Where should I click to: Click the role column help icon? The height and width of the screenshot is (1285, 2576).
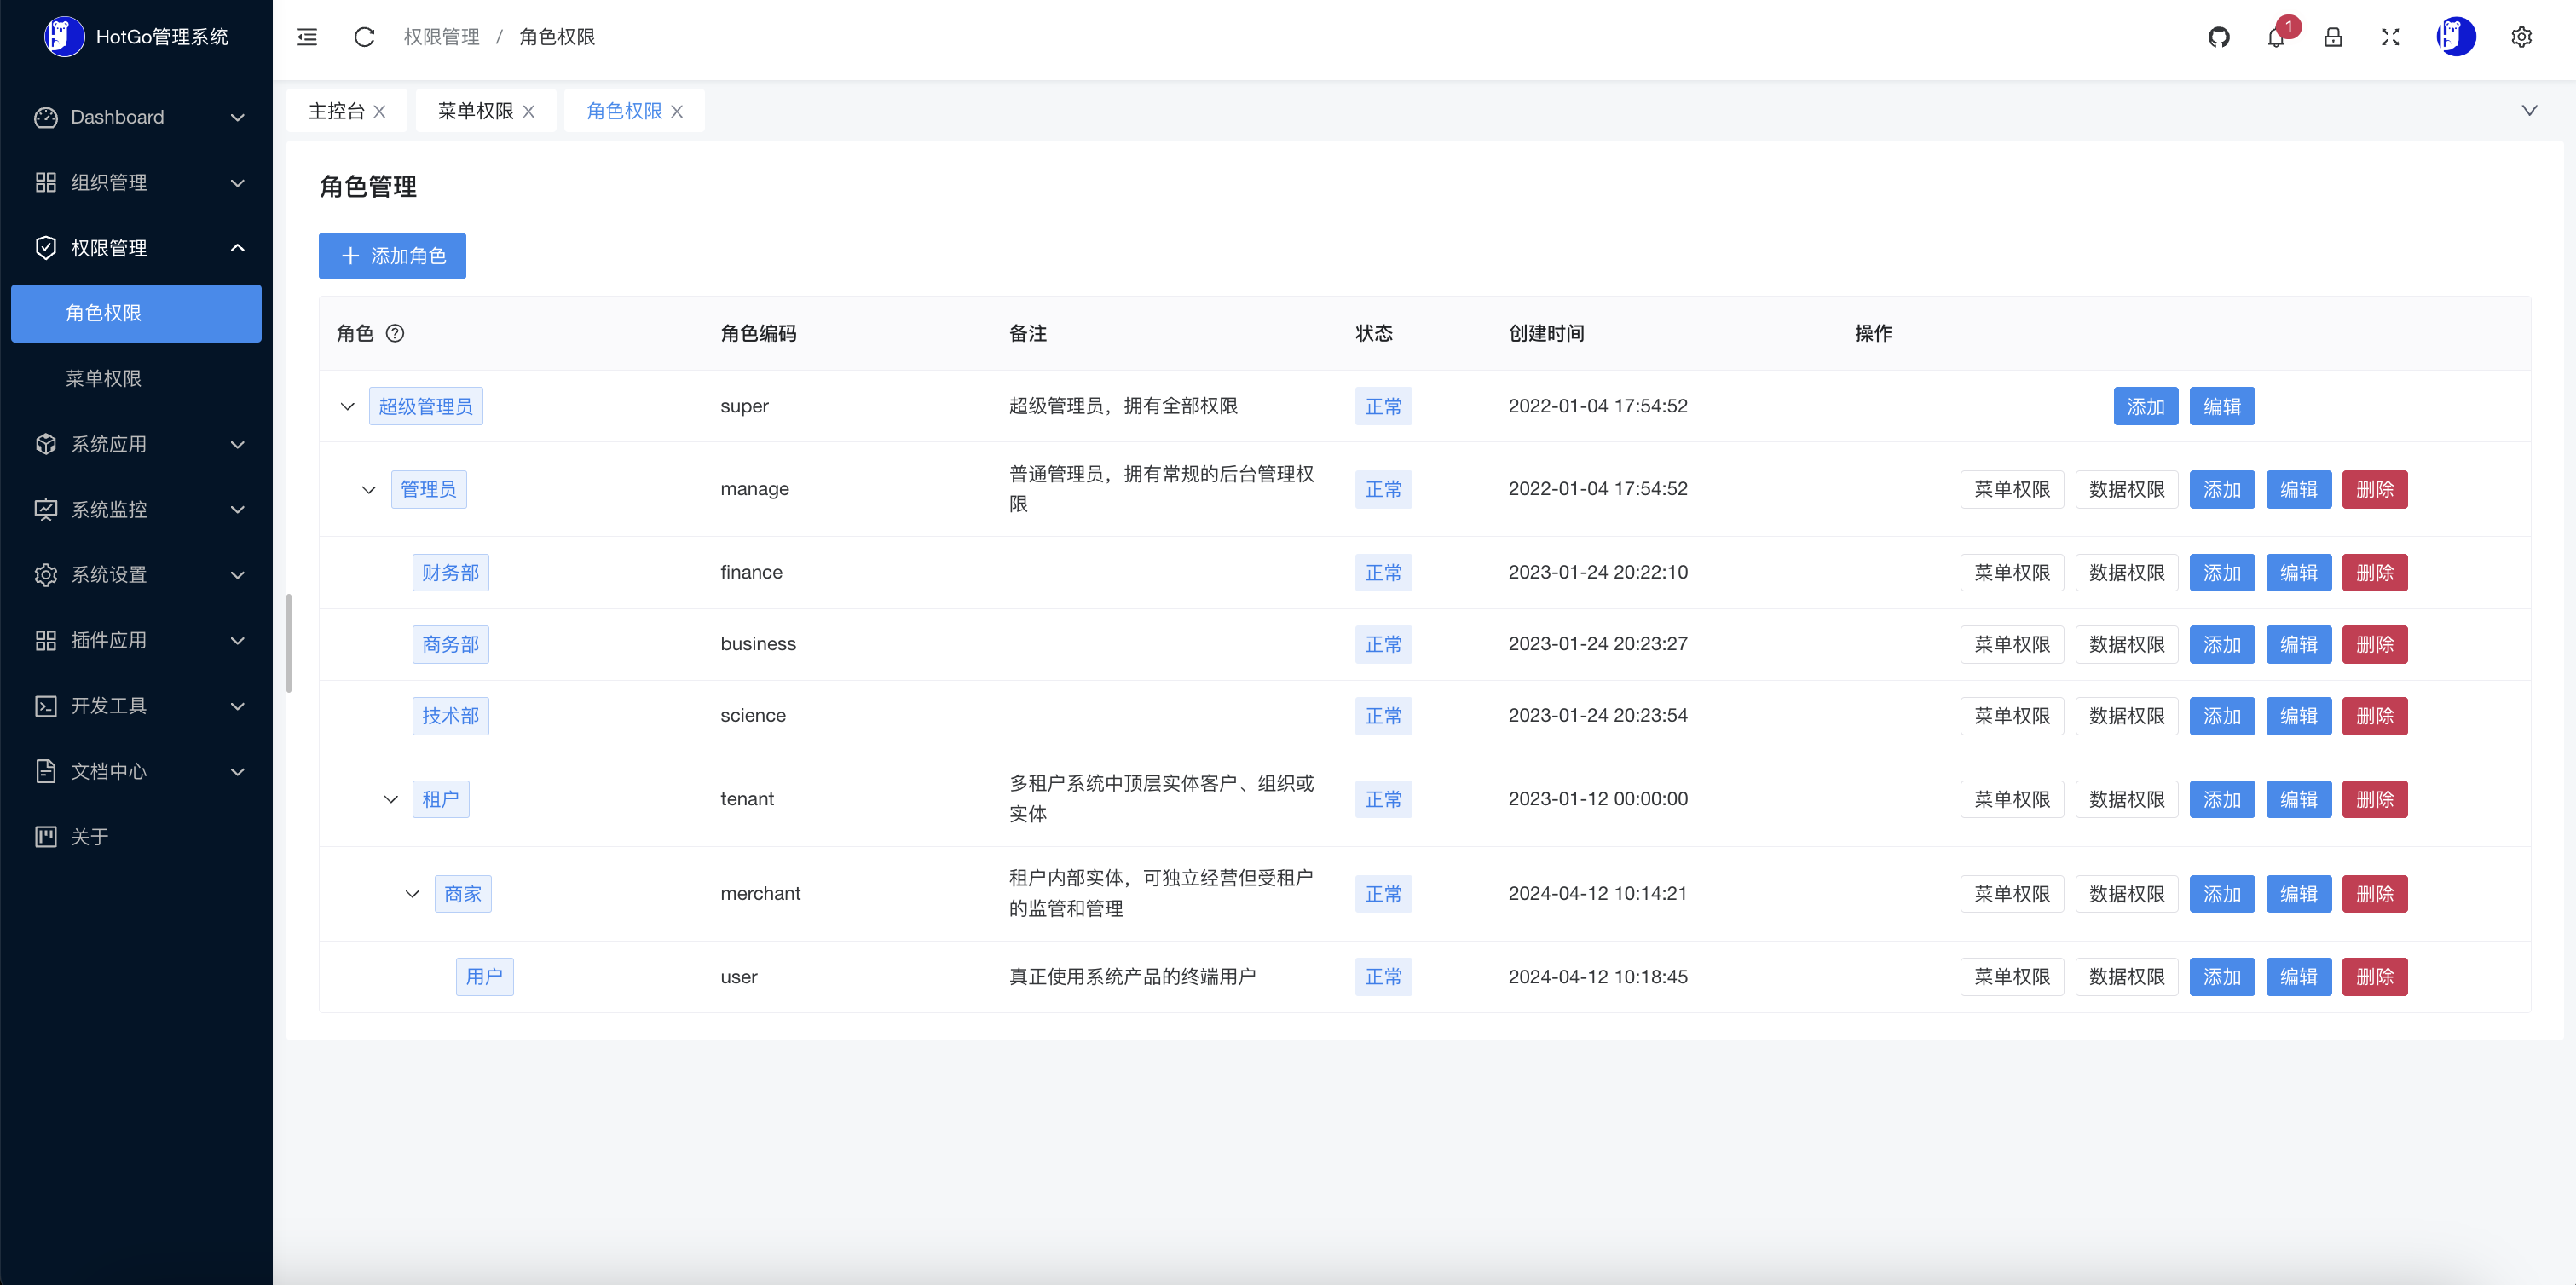395,333
